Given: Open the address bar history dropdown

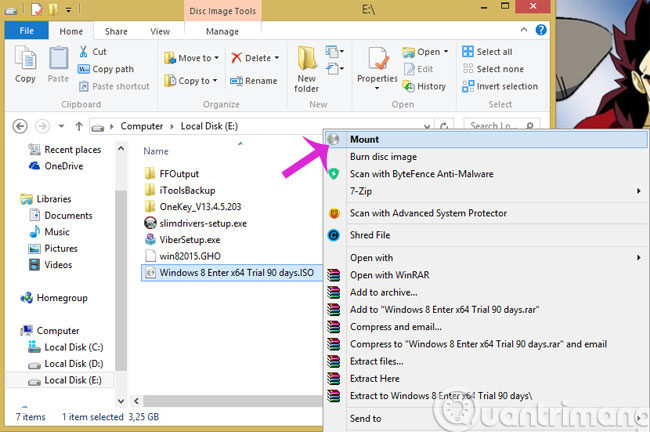Looking at the screenshot, I should pos(427,126).
